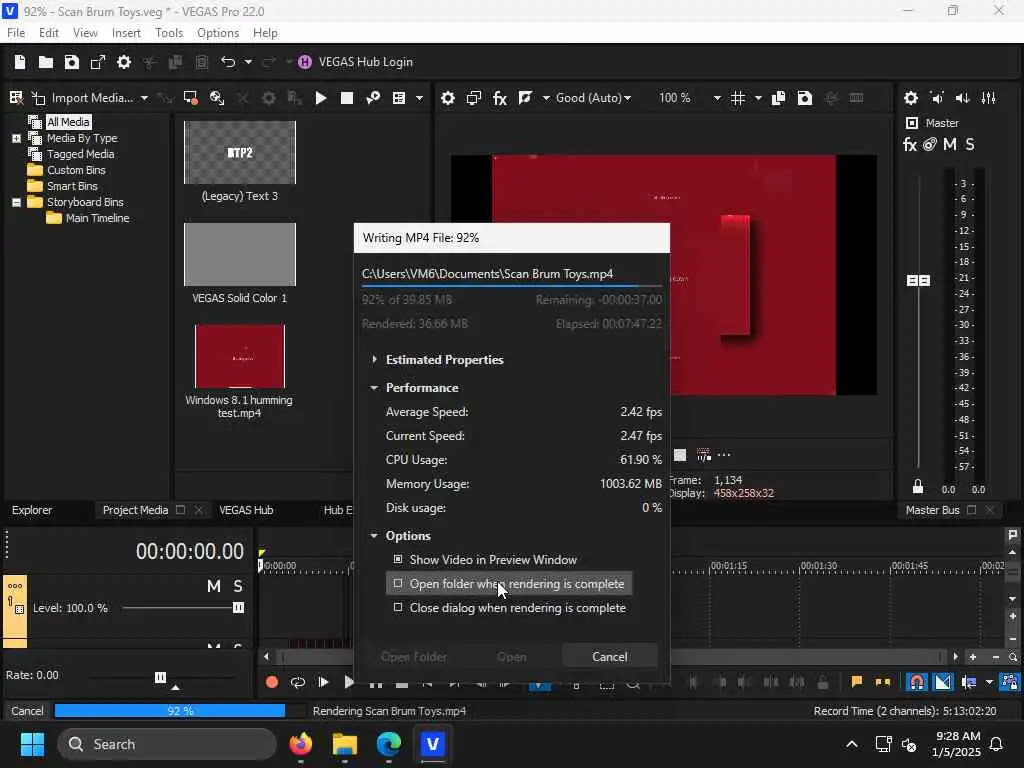Click the Open project folder icon
This screenshot has height=768, width=1024.
(x=46, y=62)
